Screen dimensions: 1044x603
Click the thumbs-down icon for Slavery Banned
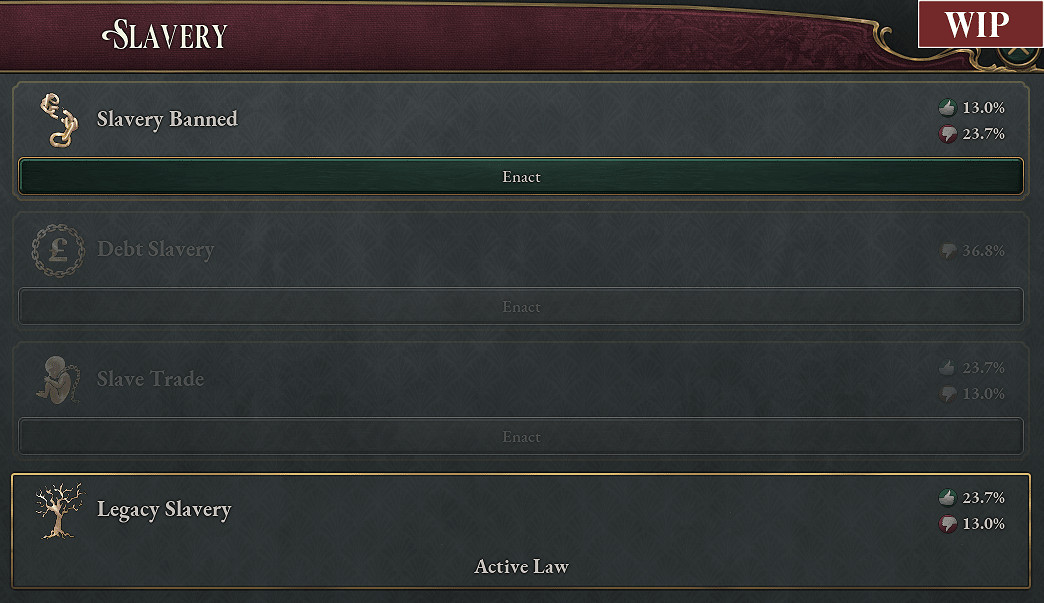pyautogui.click(x=947, y=134)
